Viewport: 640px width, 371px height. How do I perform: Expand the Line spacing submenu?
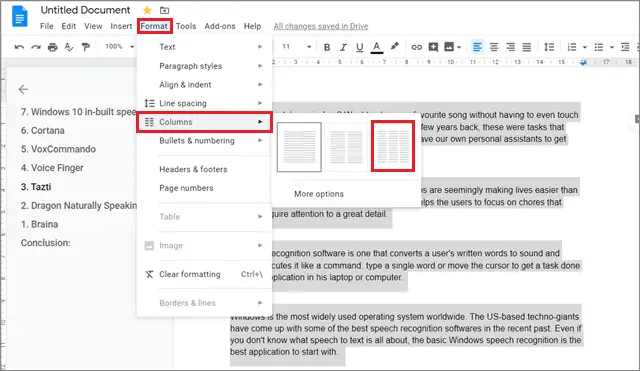click(x=204, y=103)
